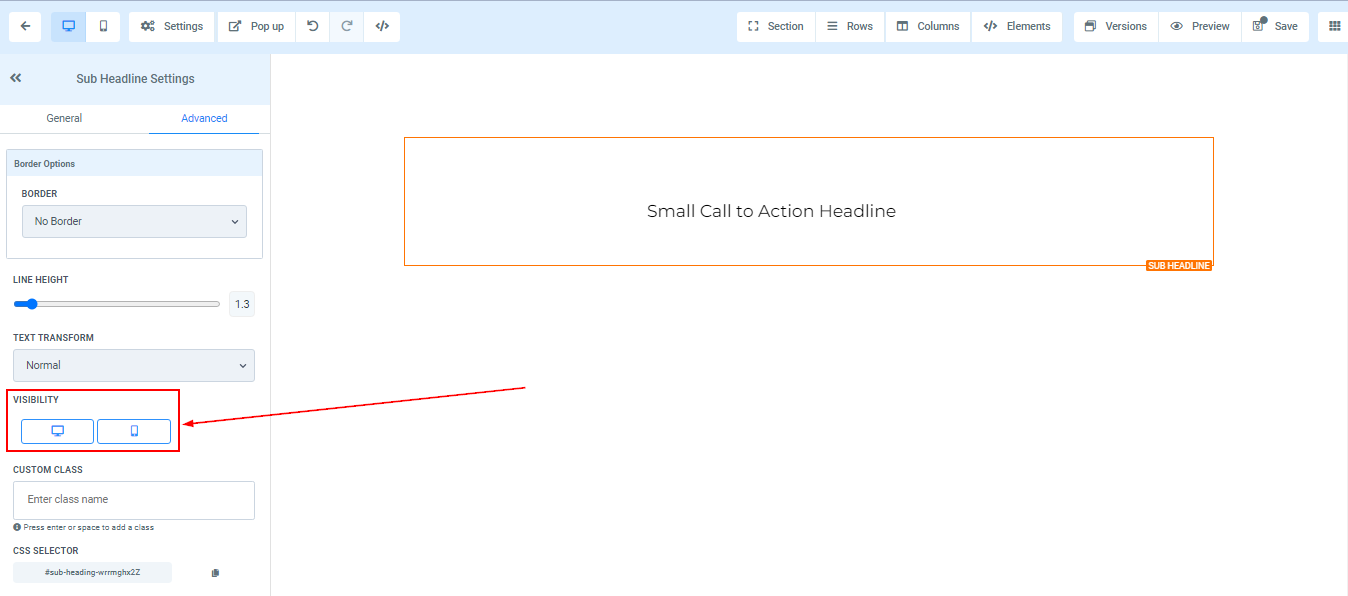1348x596 pixels.
Task: Switch to desktop view in top toolbar
Action: coord(68,27)
